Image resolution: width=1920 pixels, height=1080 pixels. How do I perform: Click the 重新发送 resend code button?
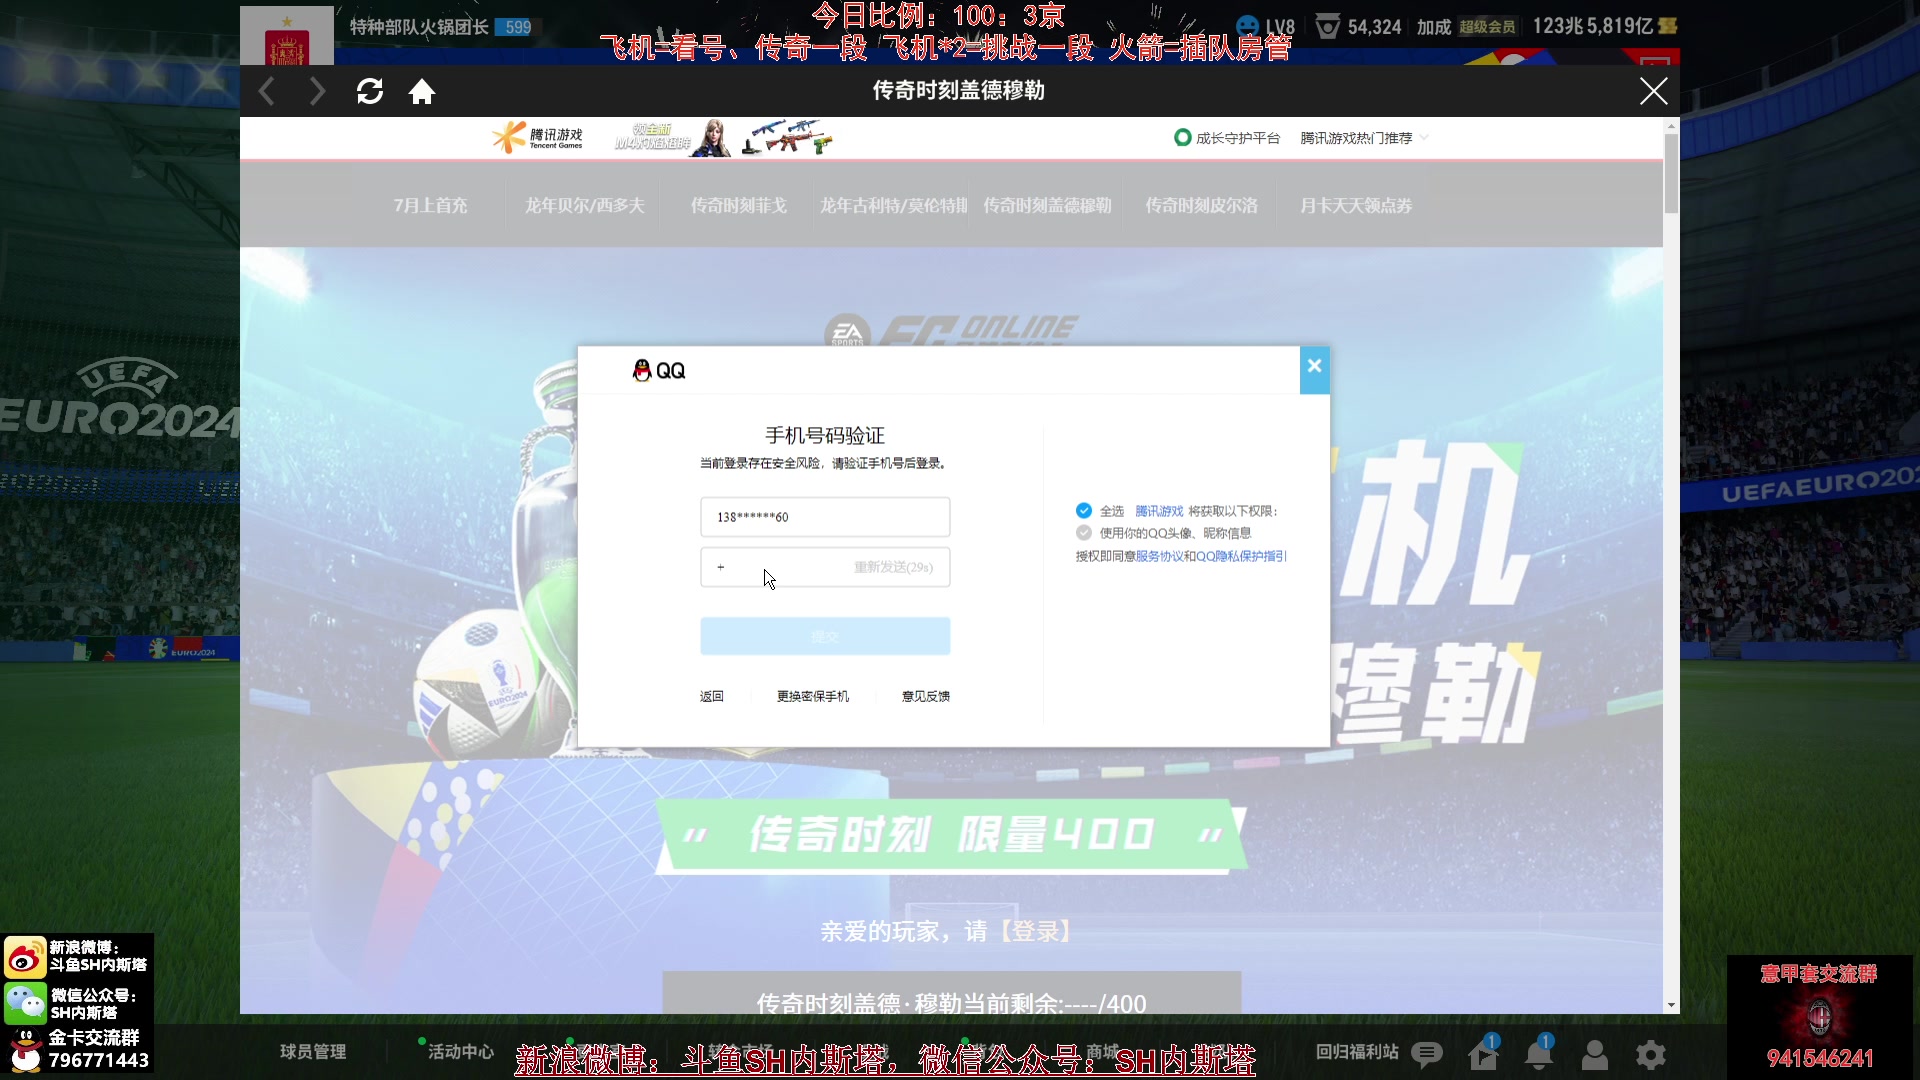893,567
